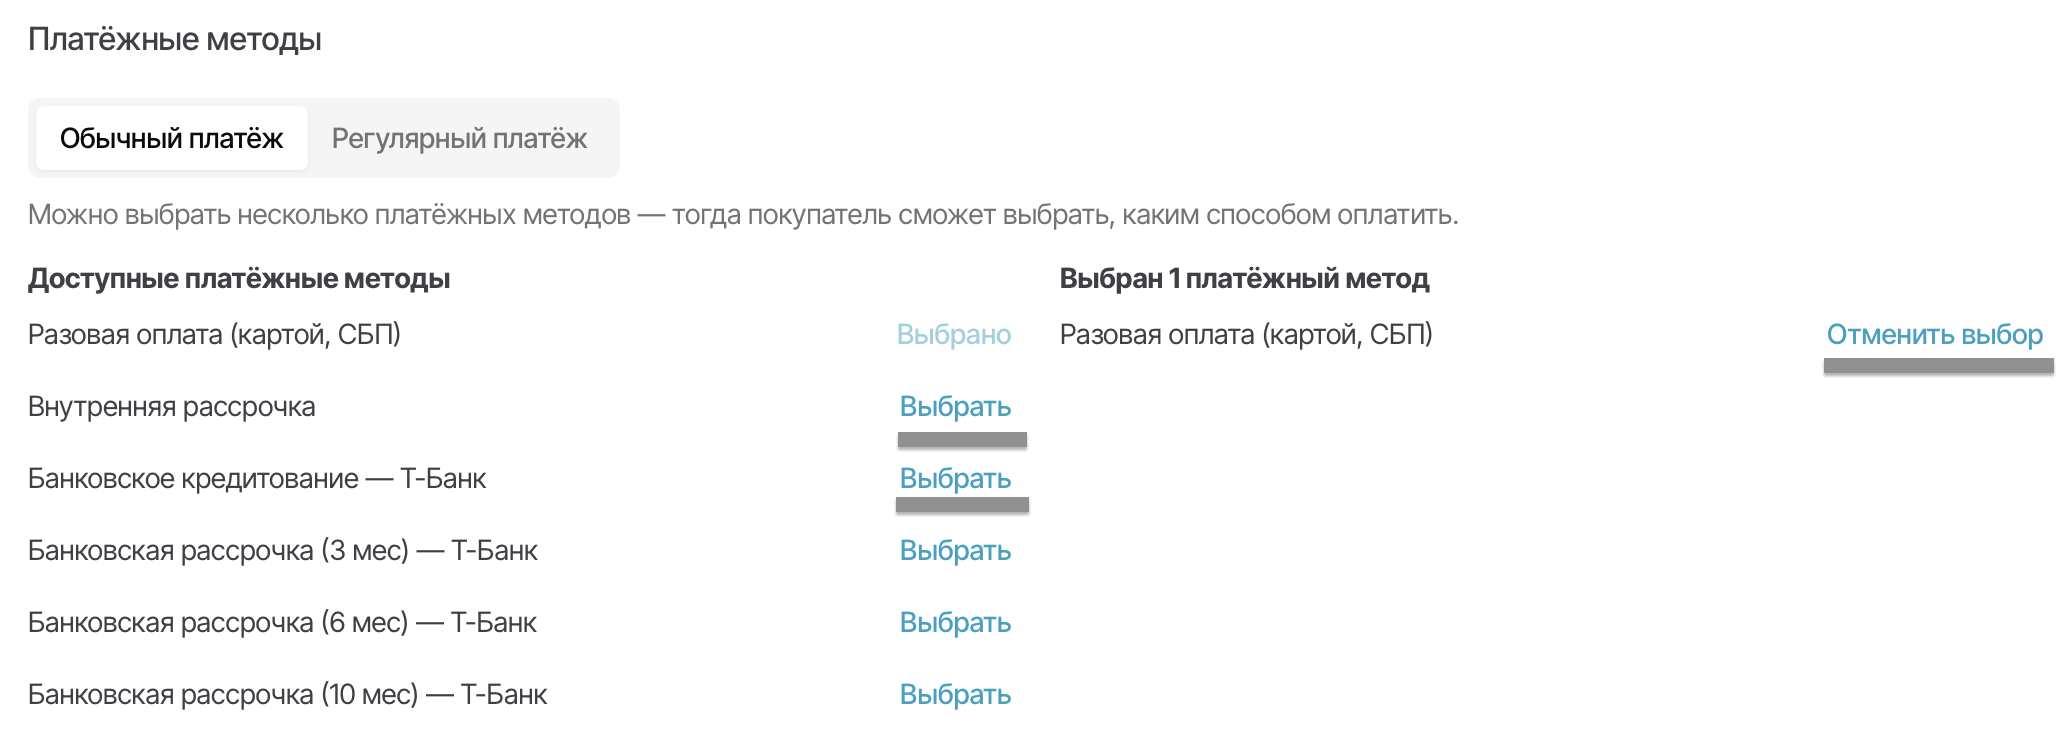Click the Доступные платёжные методы heading

pyautogui.click(x=239, y=278)
